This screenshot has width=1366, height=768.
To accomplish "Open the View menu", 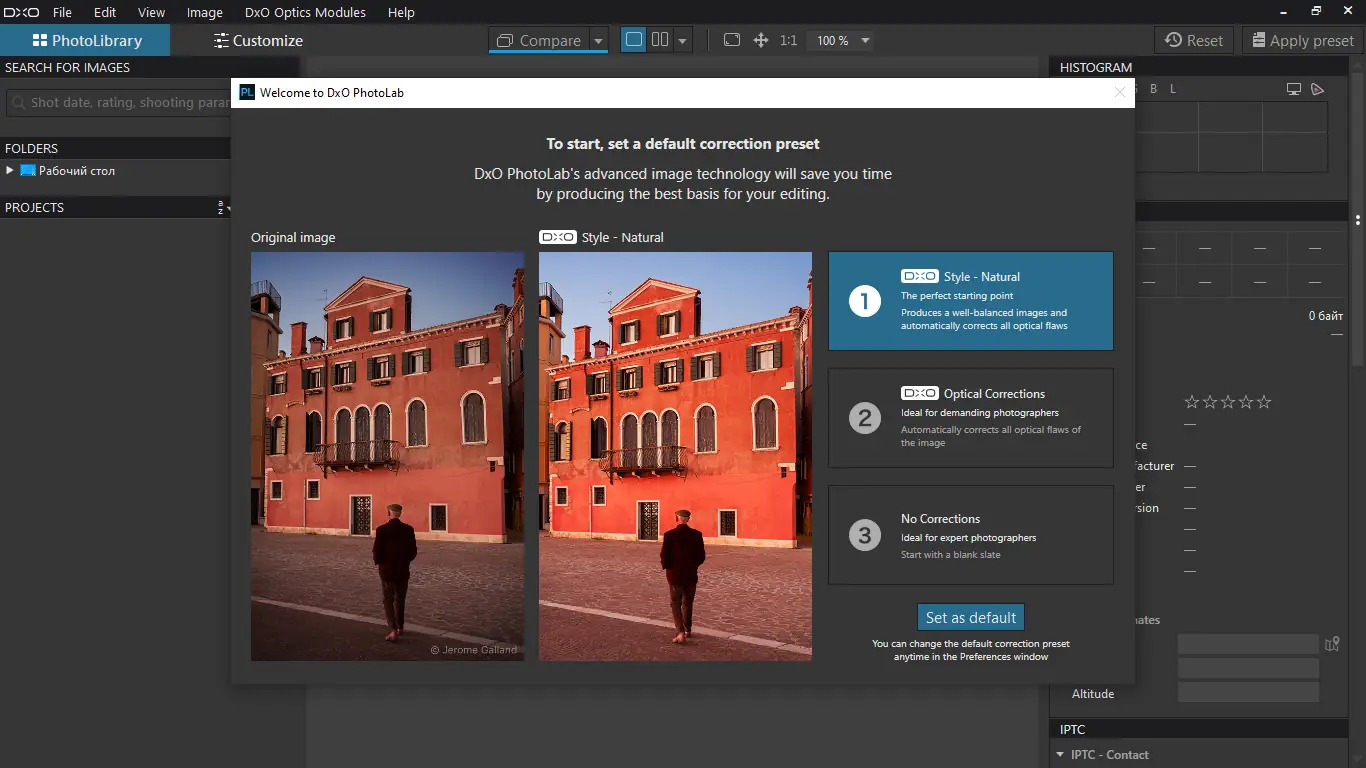I will tap(151, 13).
